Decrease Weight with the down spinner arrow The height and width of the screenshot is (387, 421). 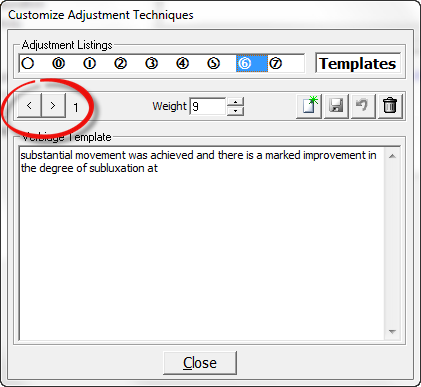tap(236, 111)
